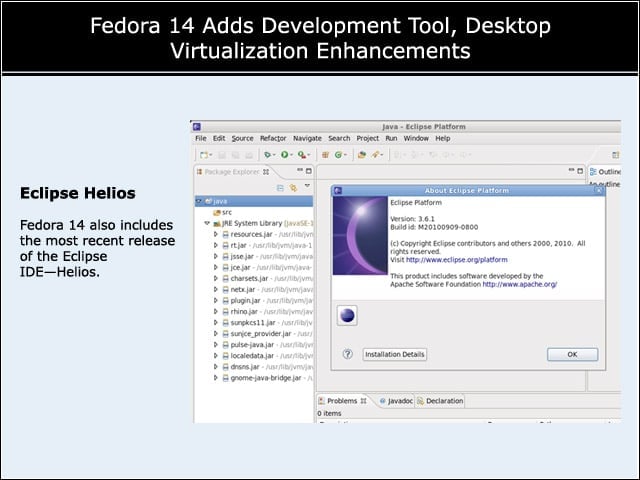The height and width of the screenshot is (480, 640).
Task: Collapse the JRE System Library node
Action: point(207,223)
